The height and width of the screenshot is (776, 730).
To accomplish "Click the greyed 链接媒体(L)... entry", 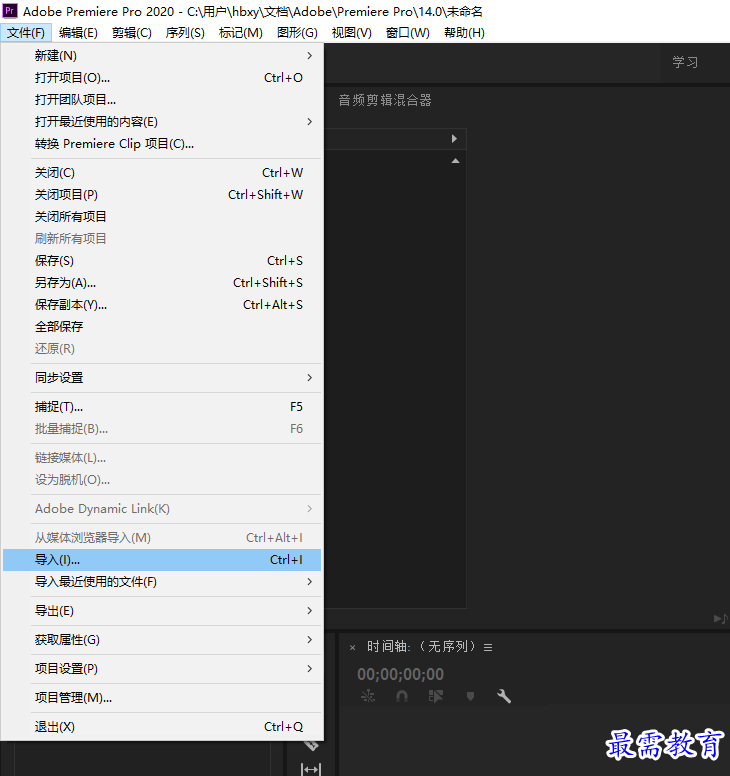I will 162,458.
